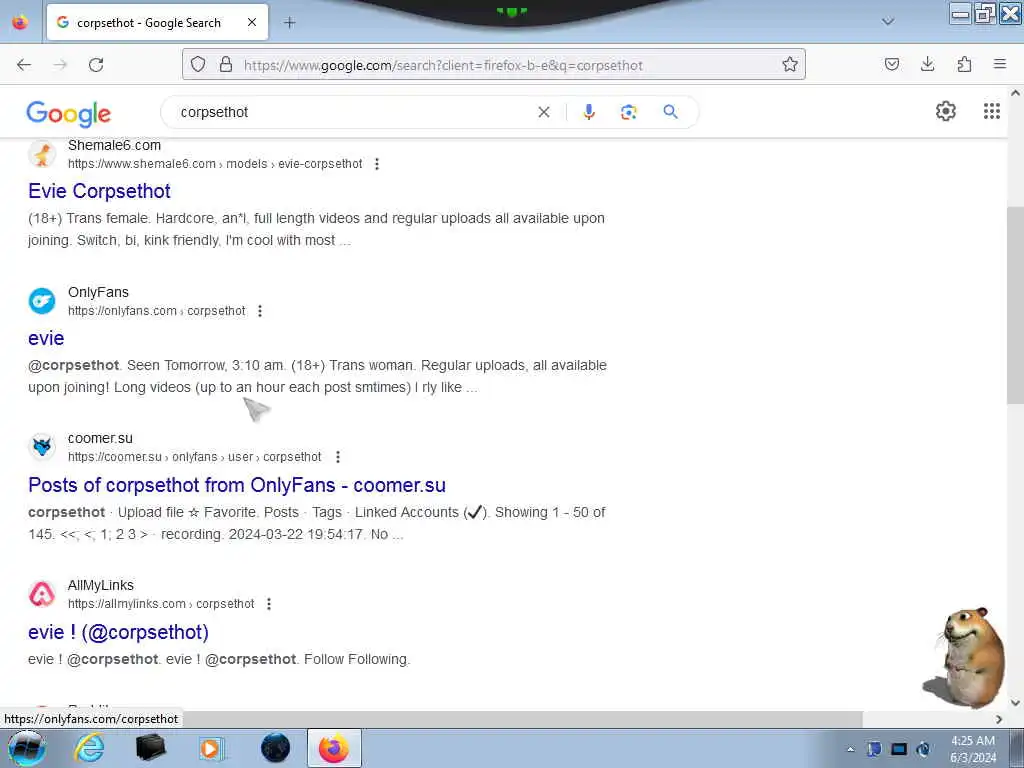
Task: Clear the Google search box with X
Action: pyautogui.click(x=543, y=112)
